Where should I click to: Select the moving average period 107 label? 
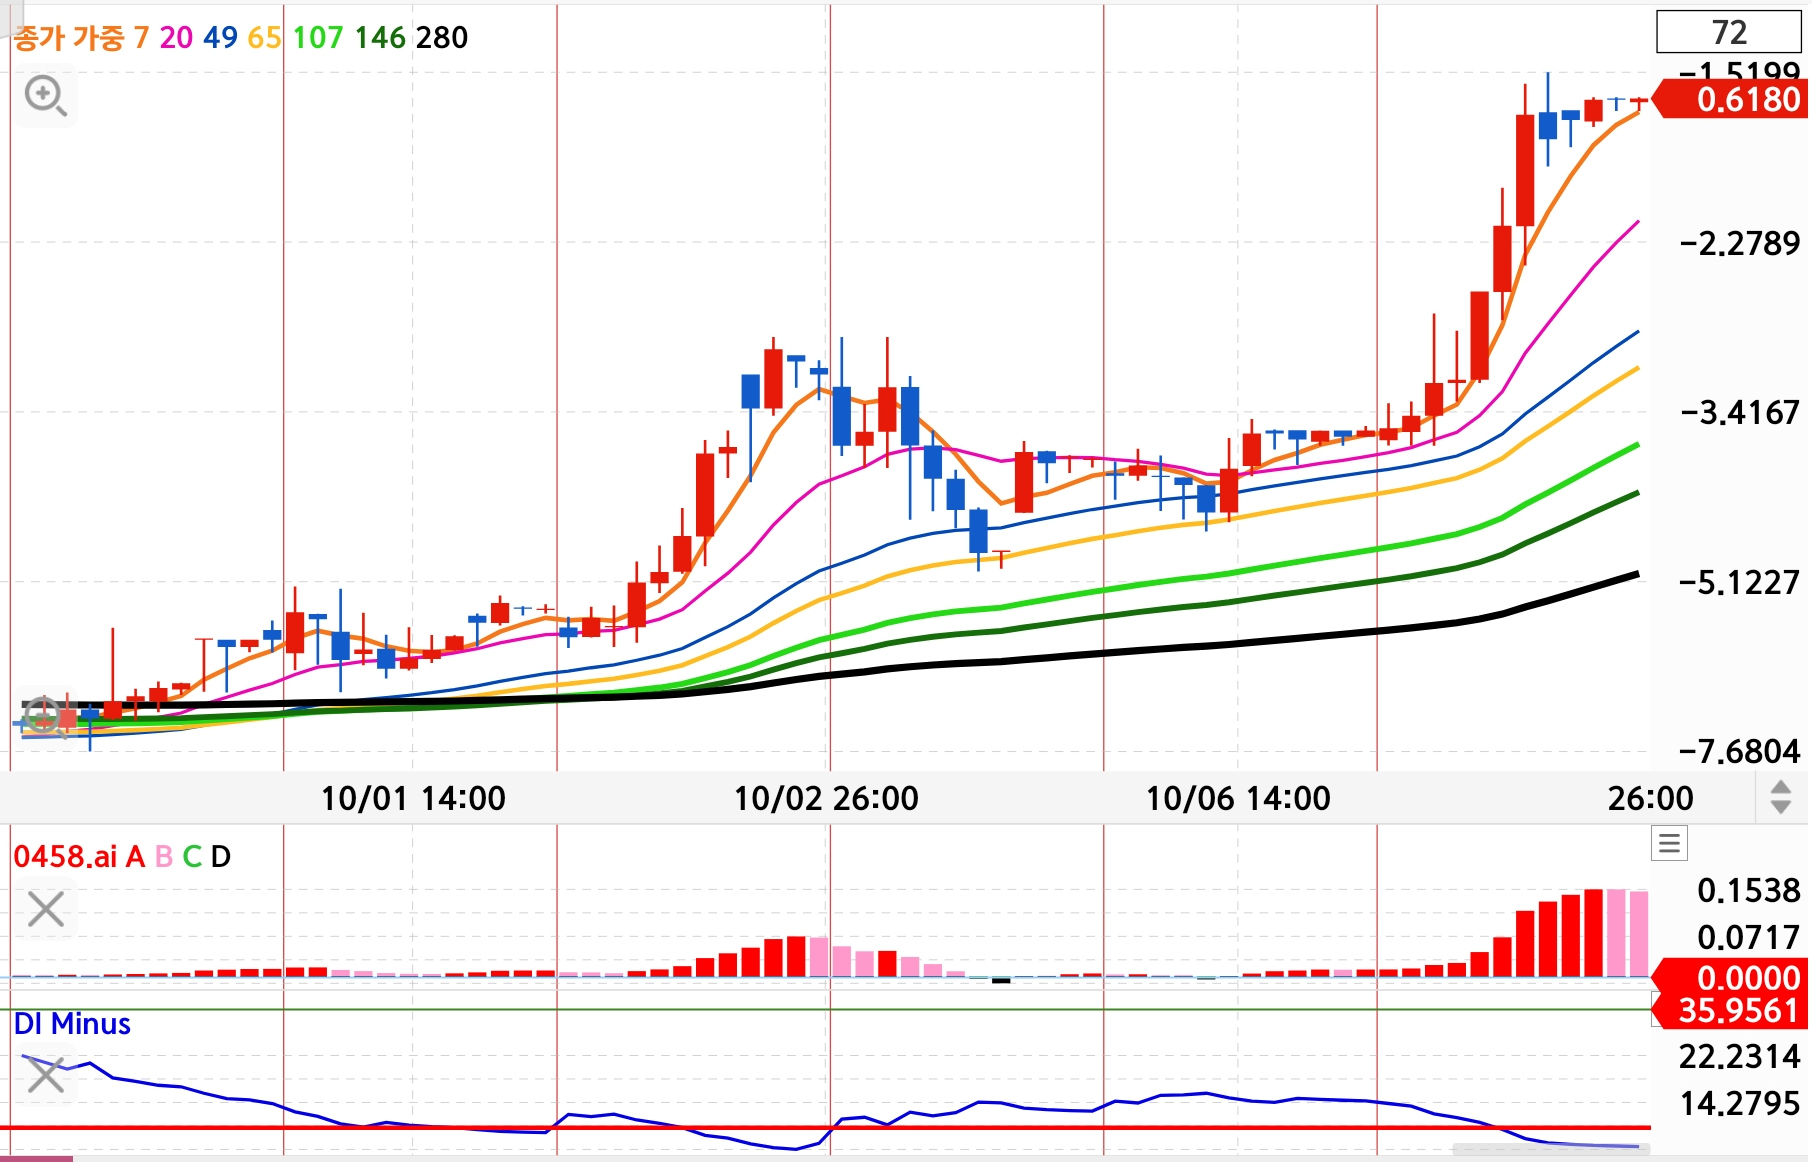(x=318, y=38)
